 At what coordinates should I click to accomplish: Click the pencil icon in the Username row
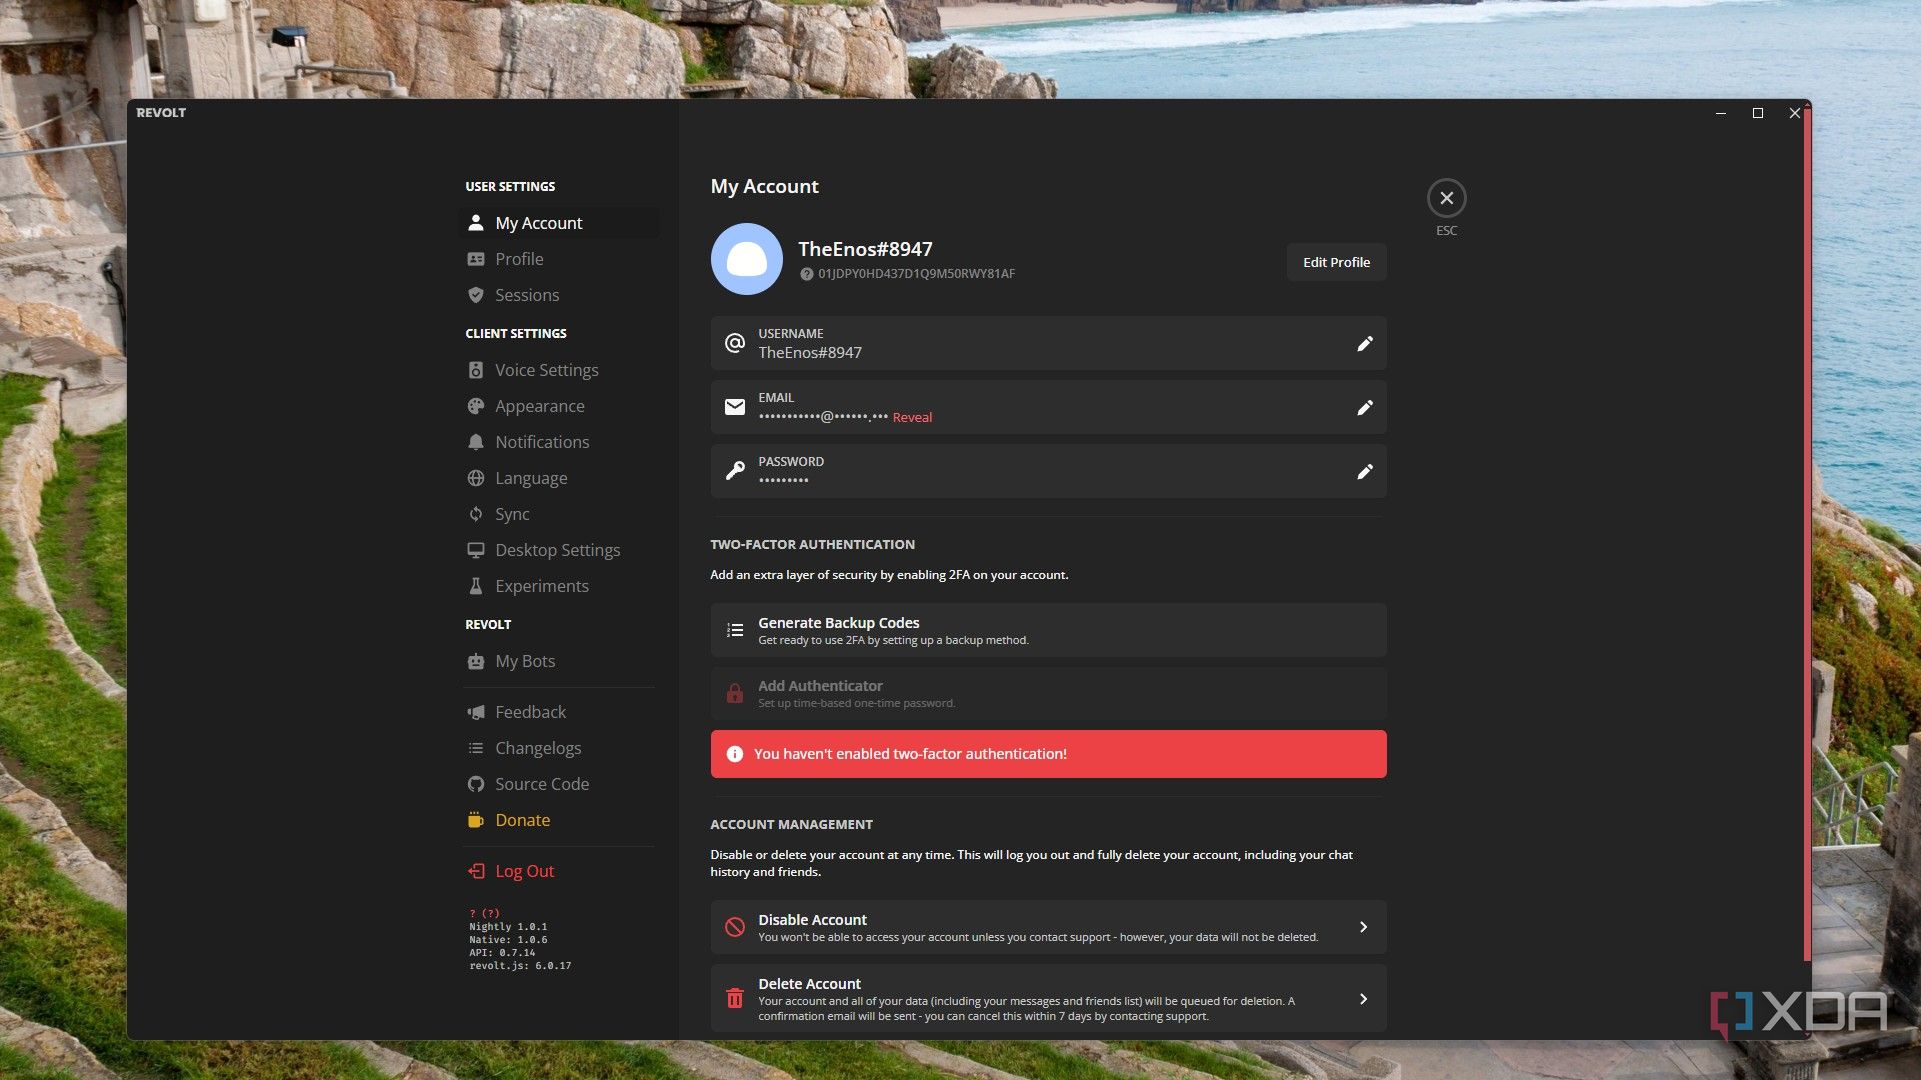[x=1364, y=344]
